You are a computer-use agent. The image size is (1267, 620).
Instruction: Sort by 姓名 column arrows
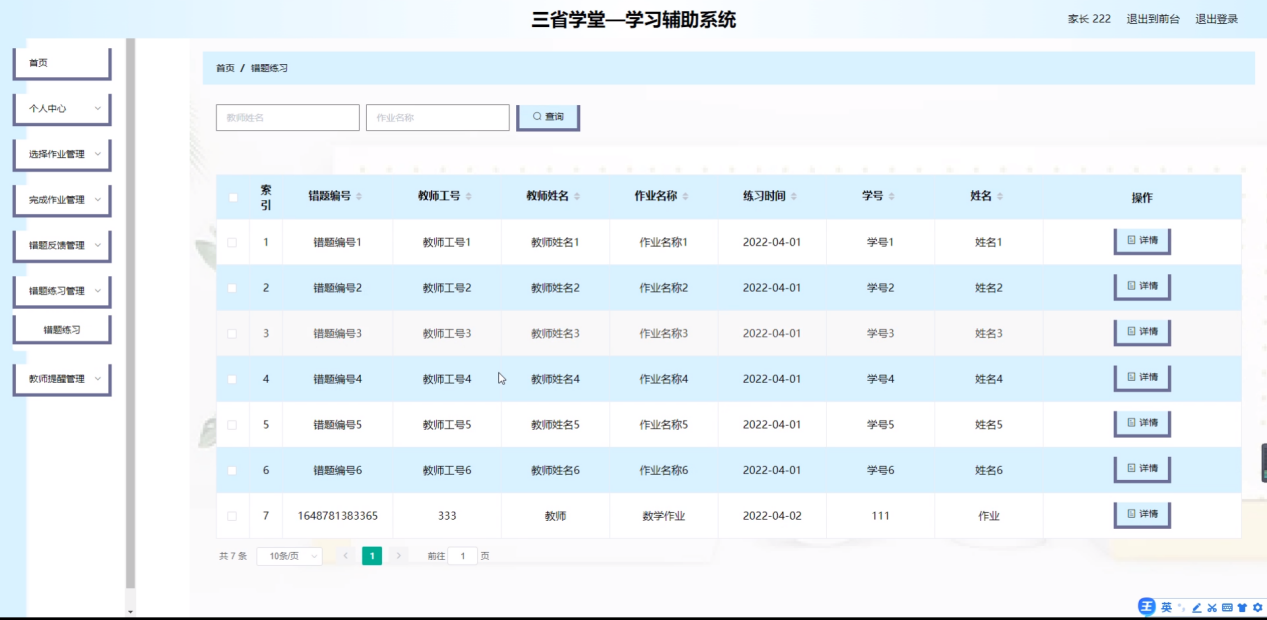click(x=1000, y=197)
